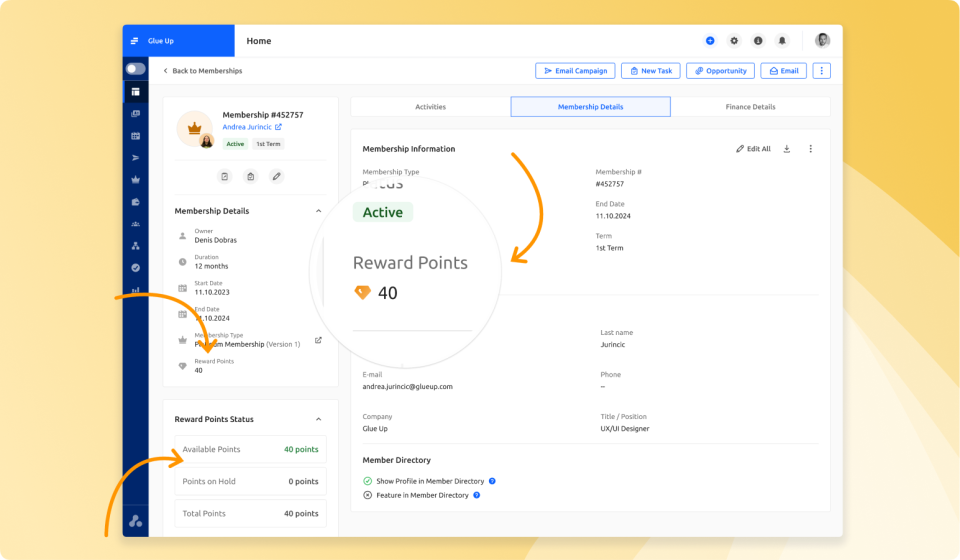
Task: Click the calendar events icon in sidebar
Action: (135, 136)
